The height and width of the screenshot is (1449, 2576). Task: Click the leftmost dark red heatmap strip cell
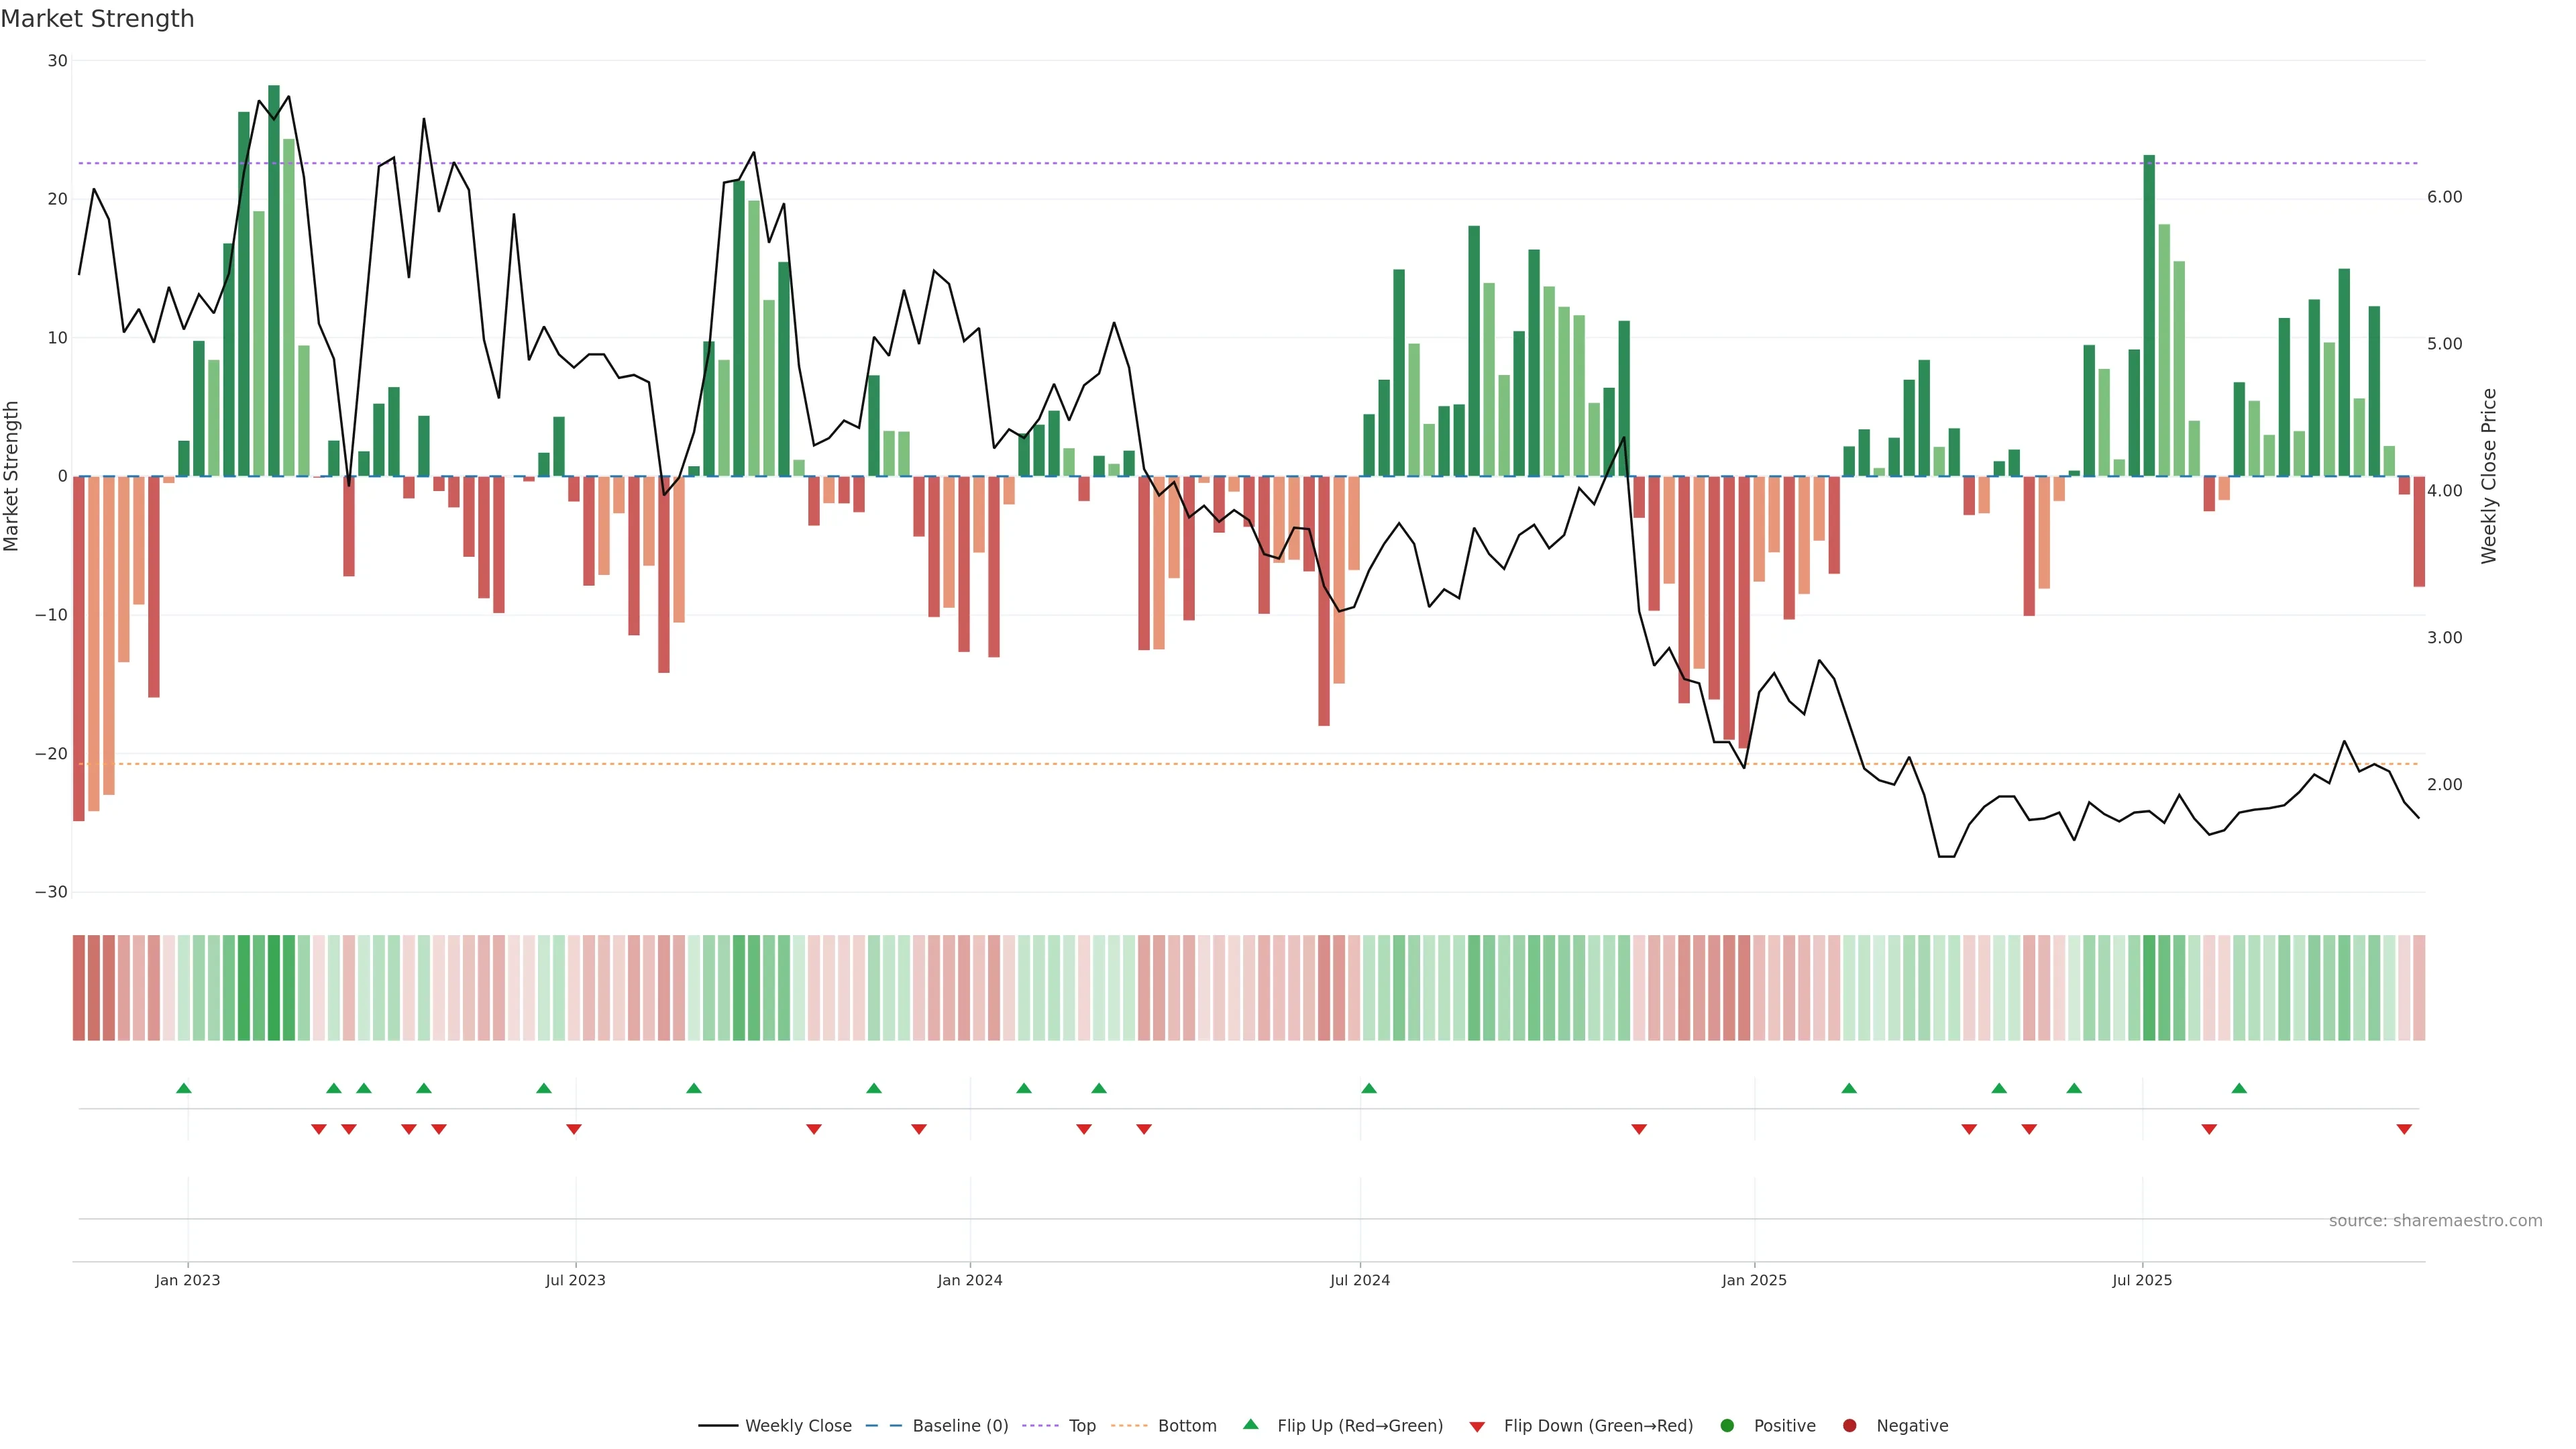[x=78, y=987]
